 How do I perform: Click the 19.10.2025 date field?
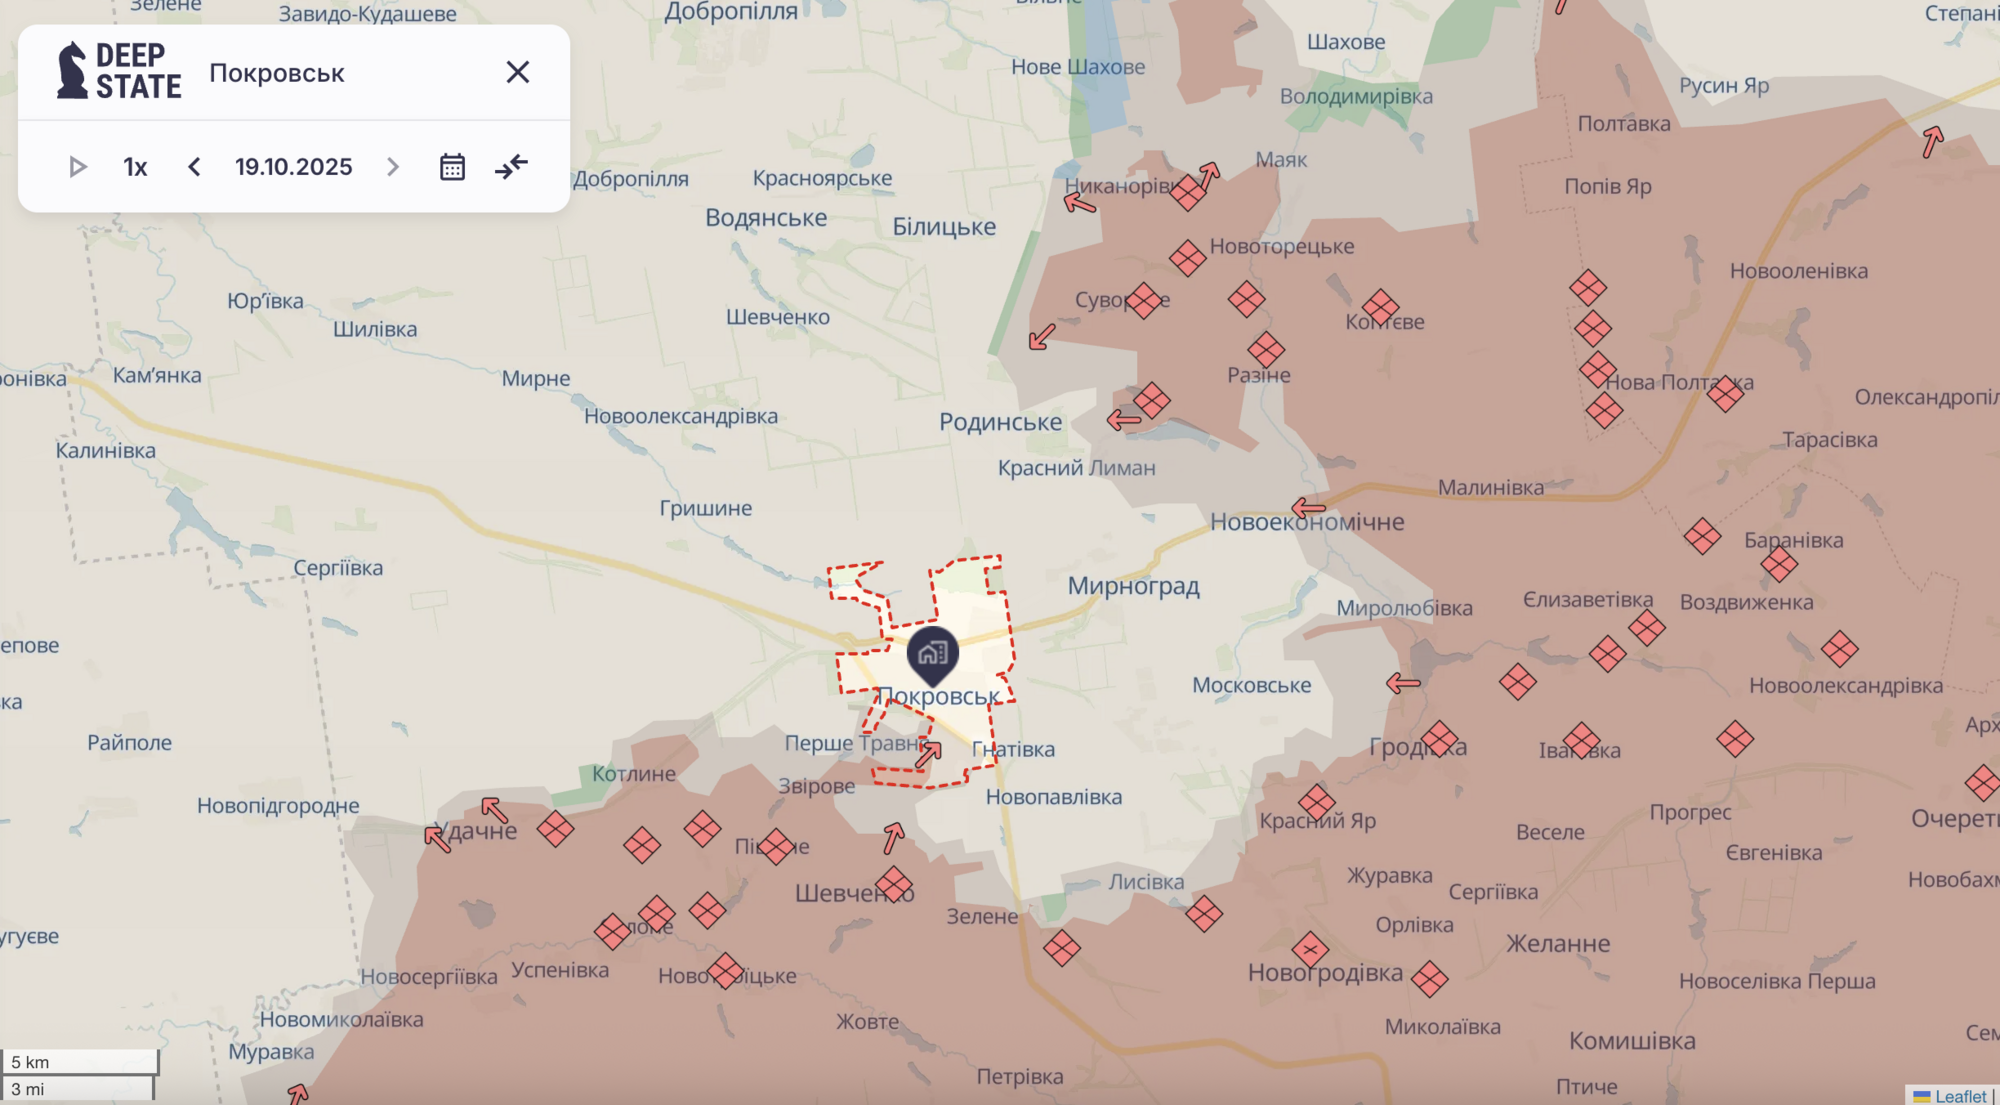(x=293, y=167)
